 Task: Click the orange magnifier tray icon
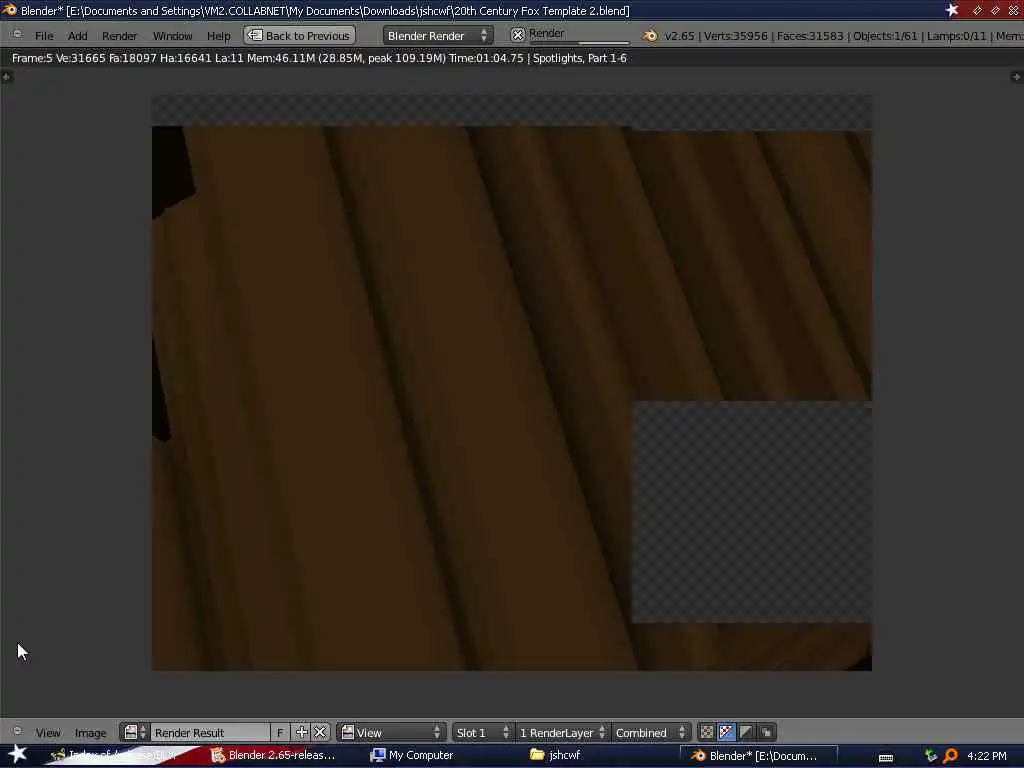(951, 756)
